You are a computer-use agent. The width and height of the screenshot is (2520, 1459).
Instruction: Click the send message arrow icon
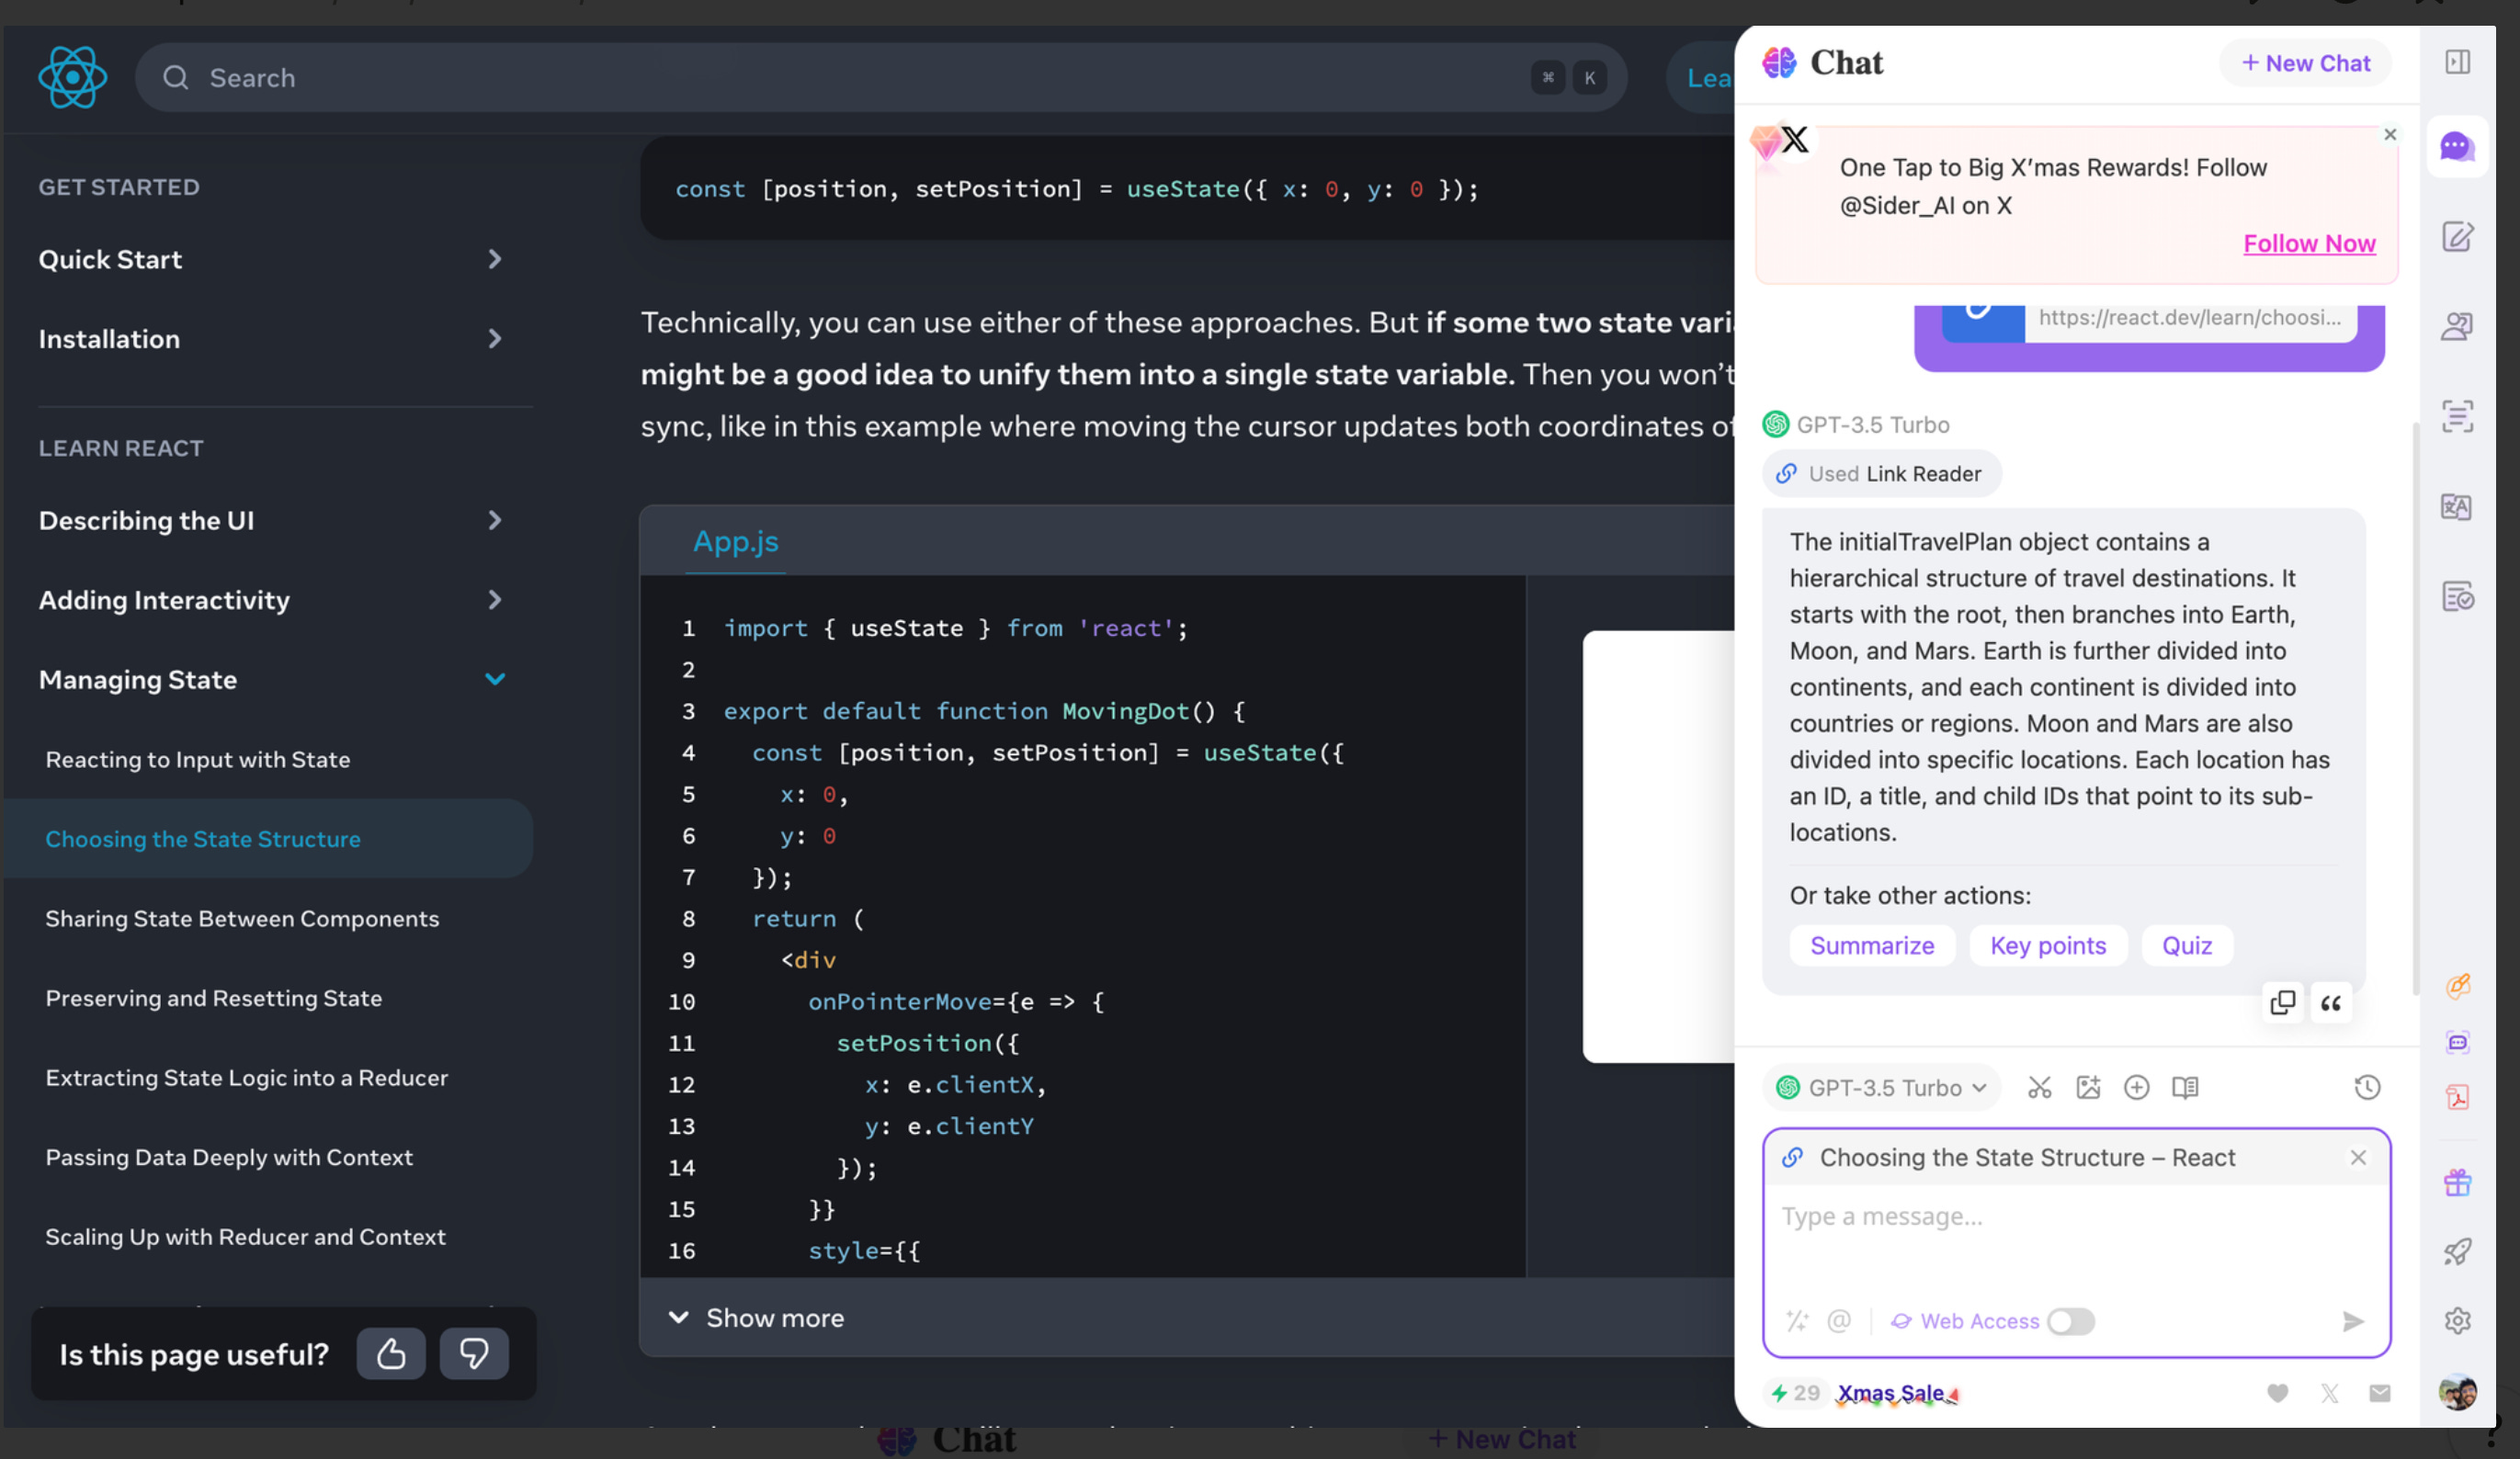(2352, 1321)
